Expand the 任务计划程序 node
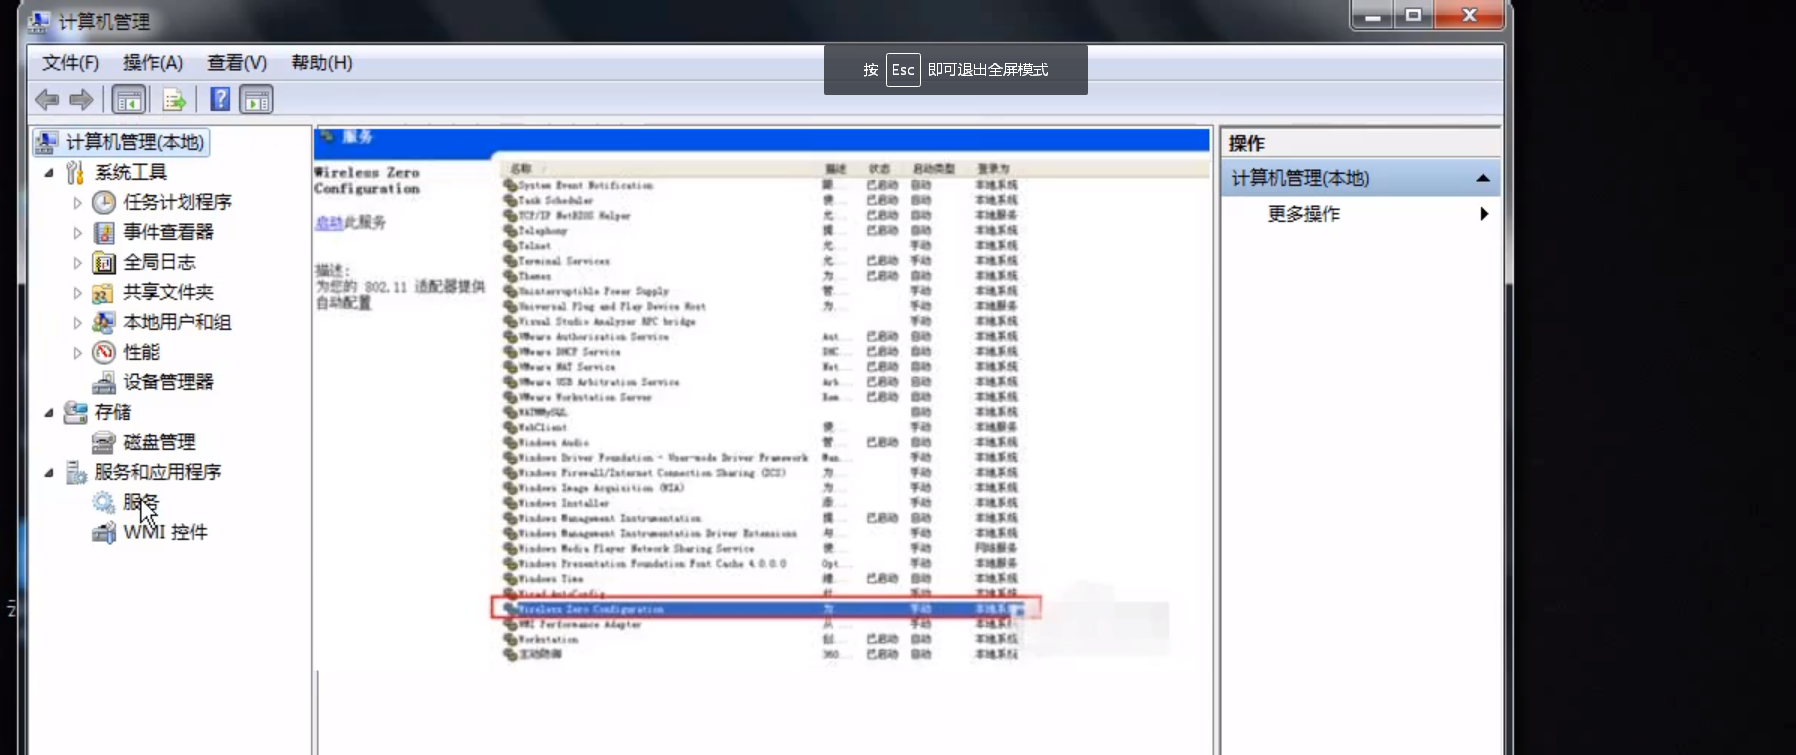This screenshot has width=1796, height=755. 78,203
